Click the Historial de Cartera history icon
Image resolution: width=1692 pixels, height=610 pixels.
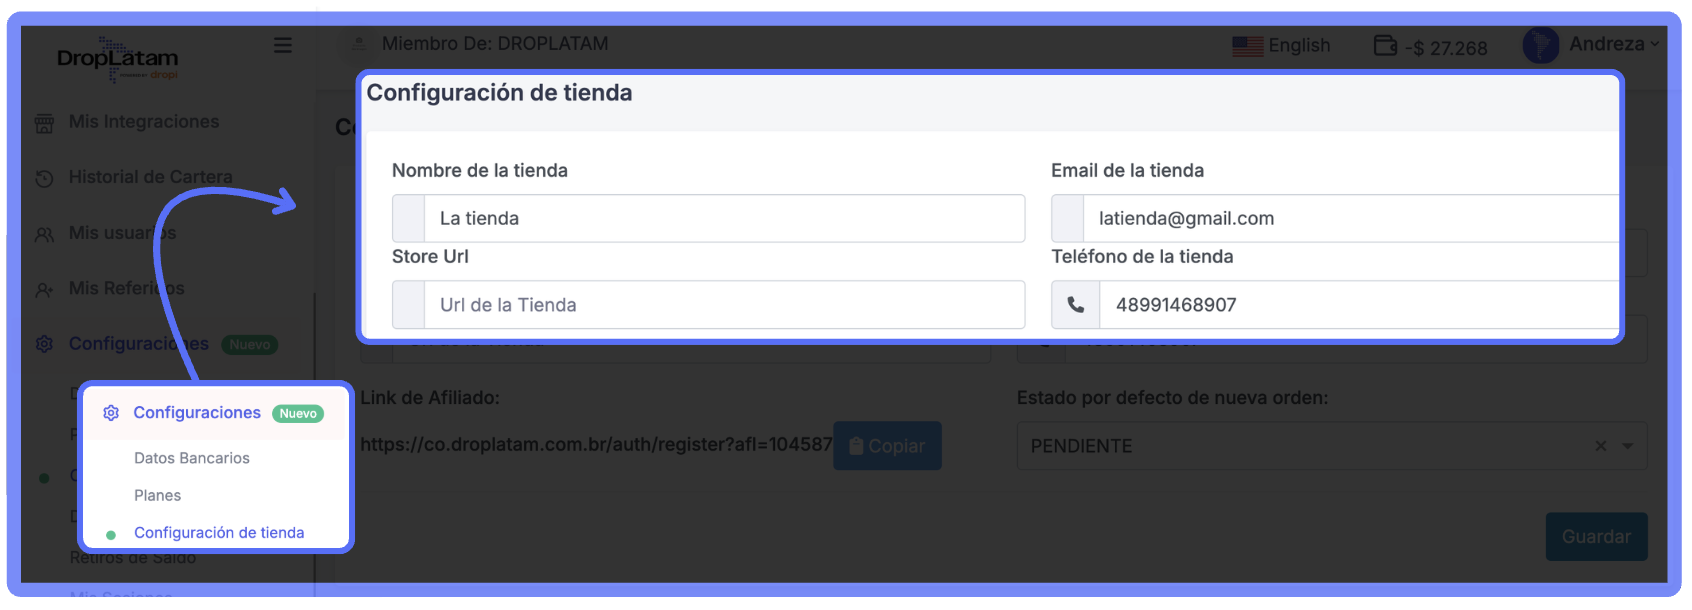(44, 178)
